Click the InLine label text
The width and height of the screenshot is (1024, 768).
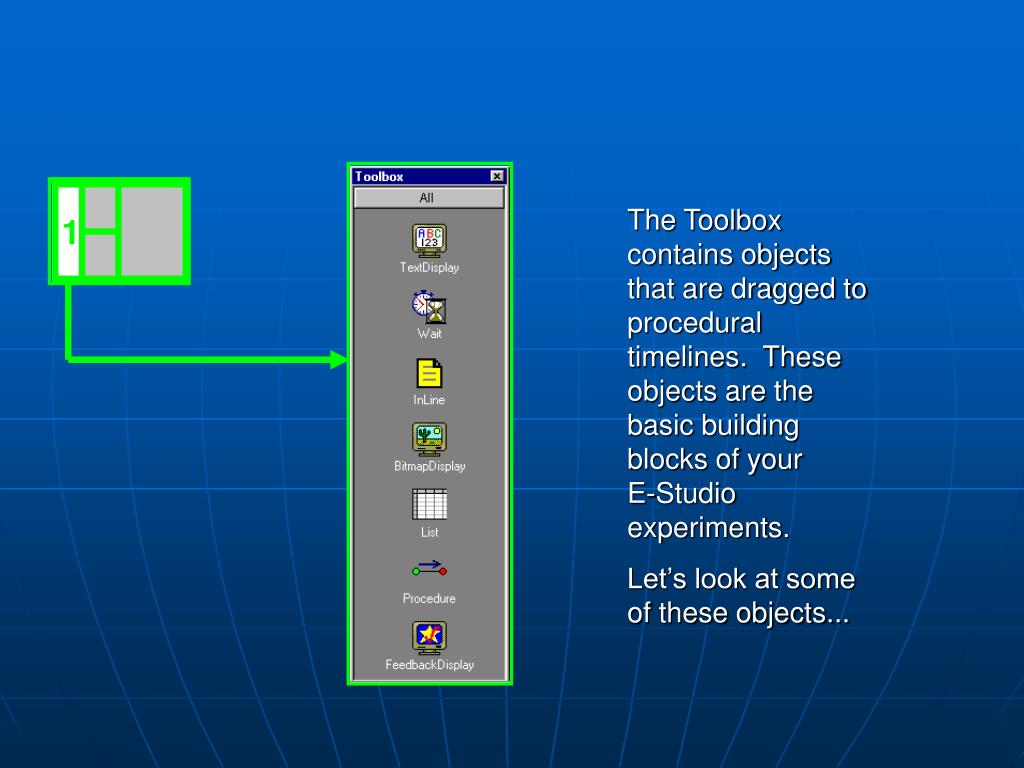pyautogui.click(x=429, y=400)
